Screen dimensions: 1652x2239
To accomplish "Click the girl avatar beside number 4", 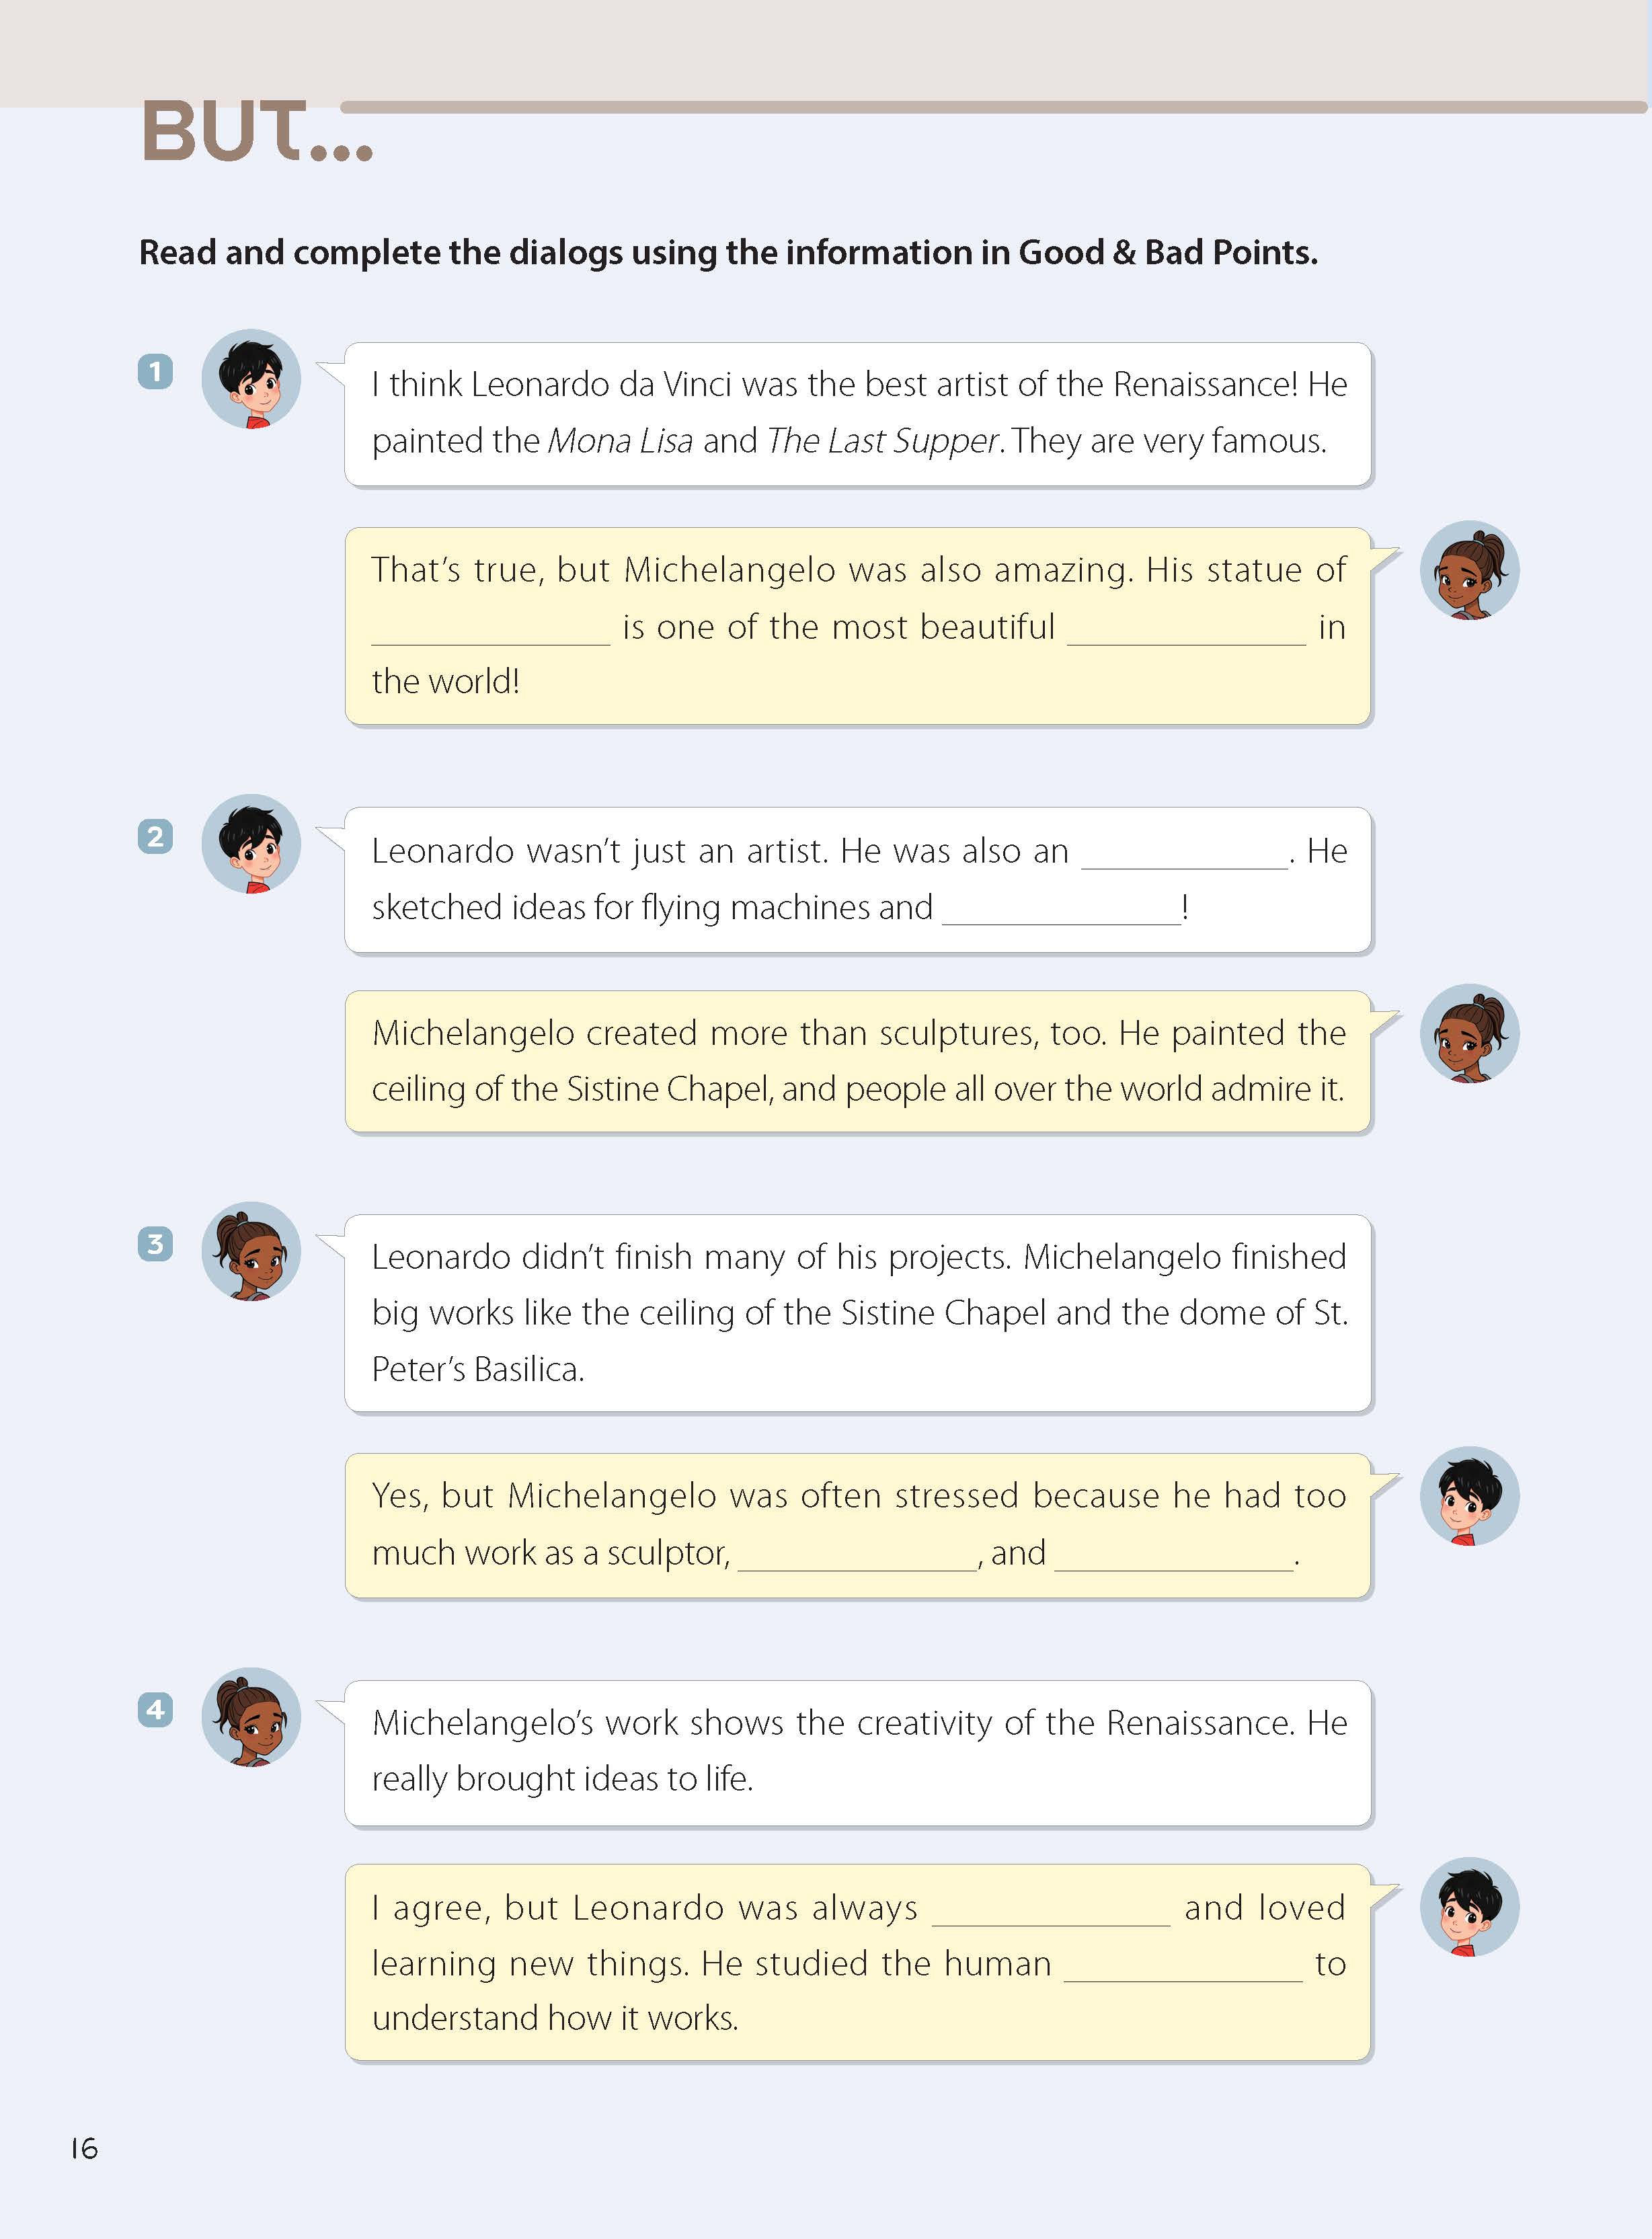I will (251, 1717).
